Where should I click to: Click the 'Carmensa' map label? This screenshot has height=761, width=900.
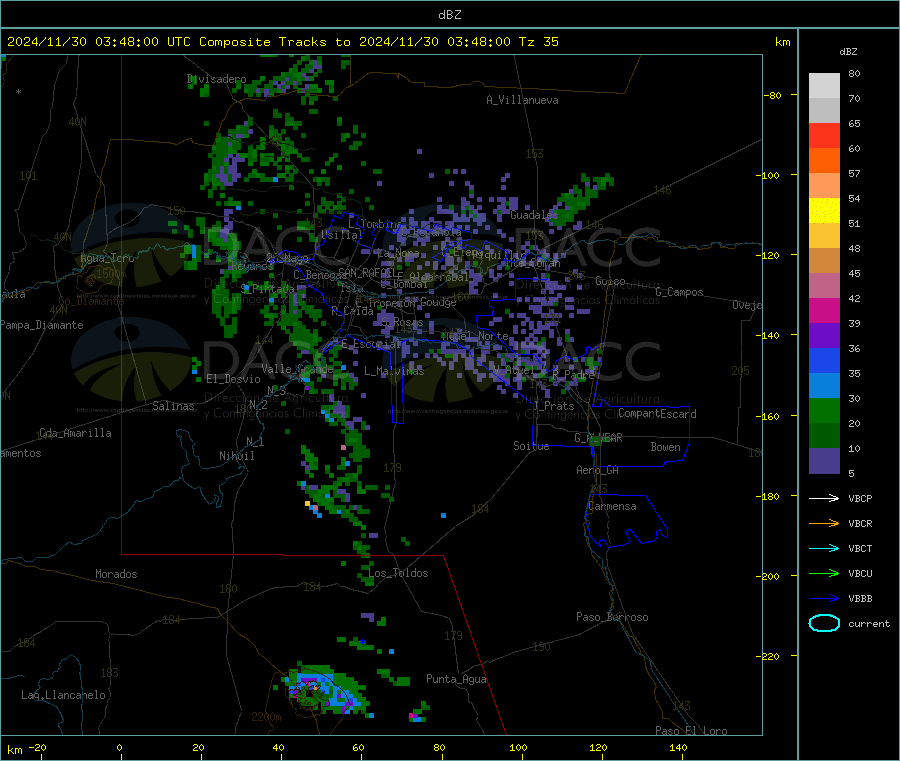[x=612, y=506]
